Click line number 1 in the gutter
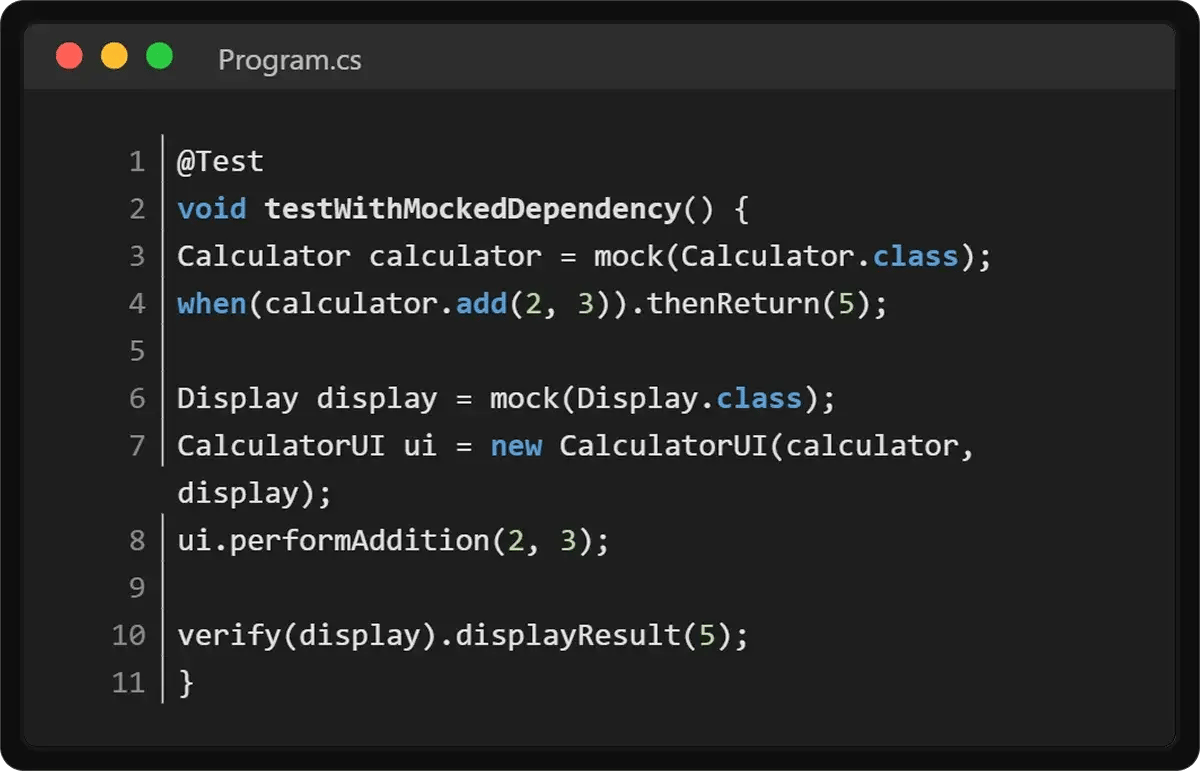The height and width of the screenshot is (771, 1200). pos(137,162)
